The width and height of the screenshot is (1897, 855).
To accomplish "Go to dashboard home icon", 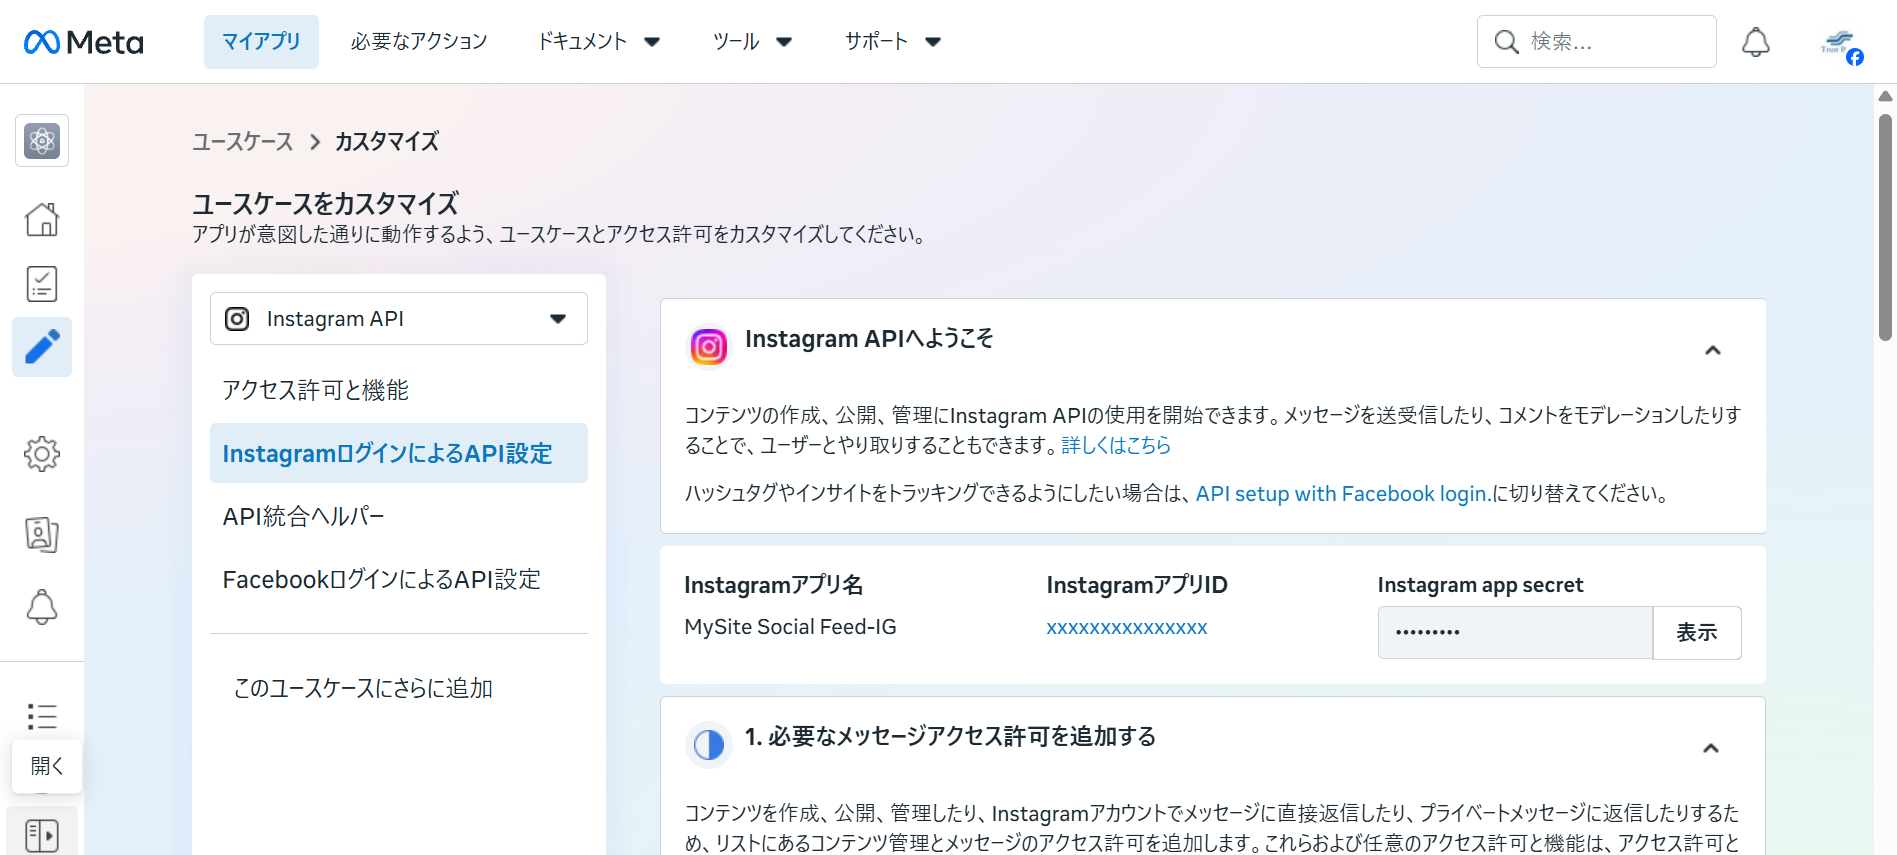I will 42,219.
